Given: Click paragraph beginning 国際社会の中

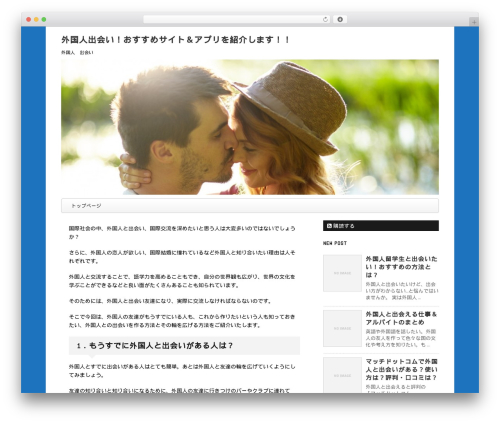Looking at the screenshot, I should coord(182,233).
